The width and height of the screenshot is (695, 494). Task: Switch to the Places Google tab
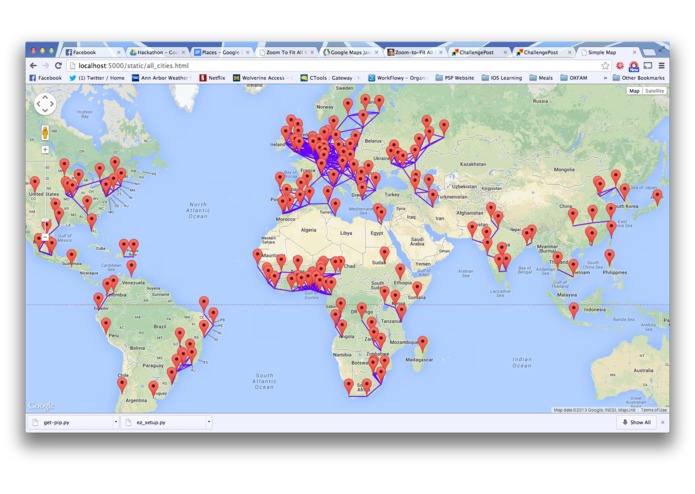point(222,52)
